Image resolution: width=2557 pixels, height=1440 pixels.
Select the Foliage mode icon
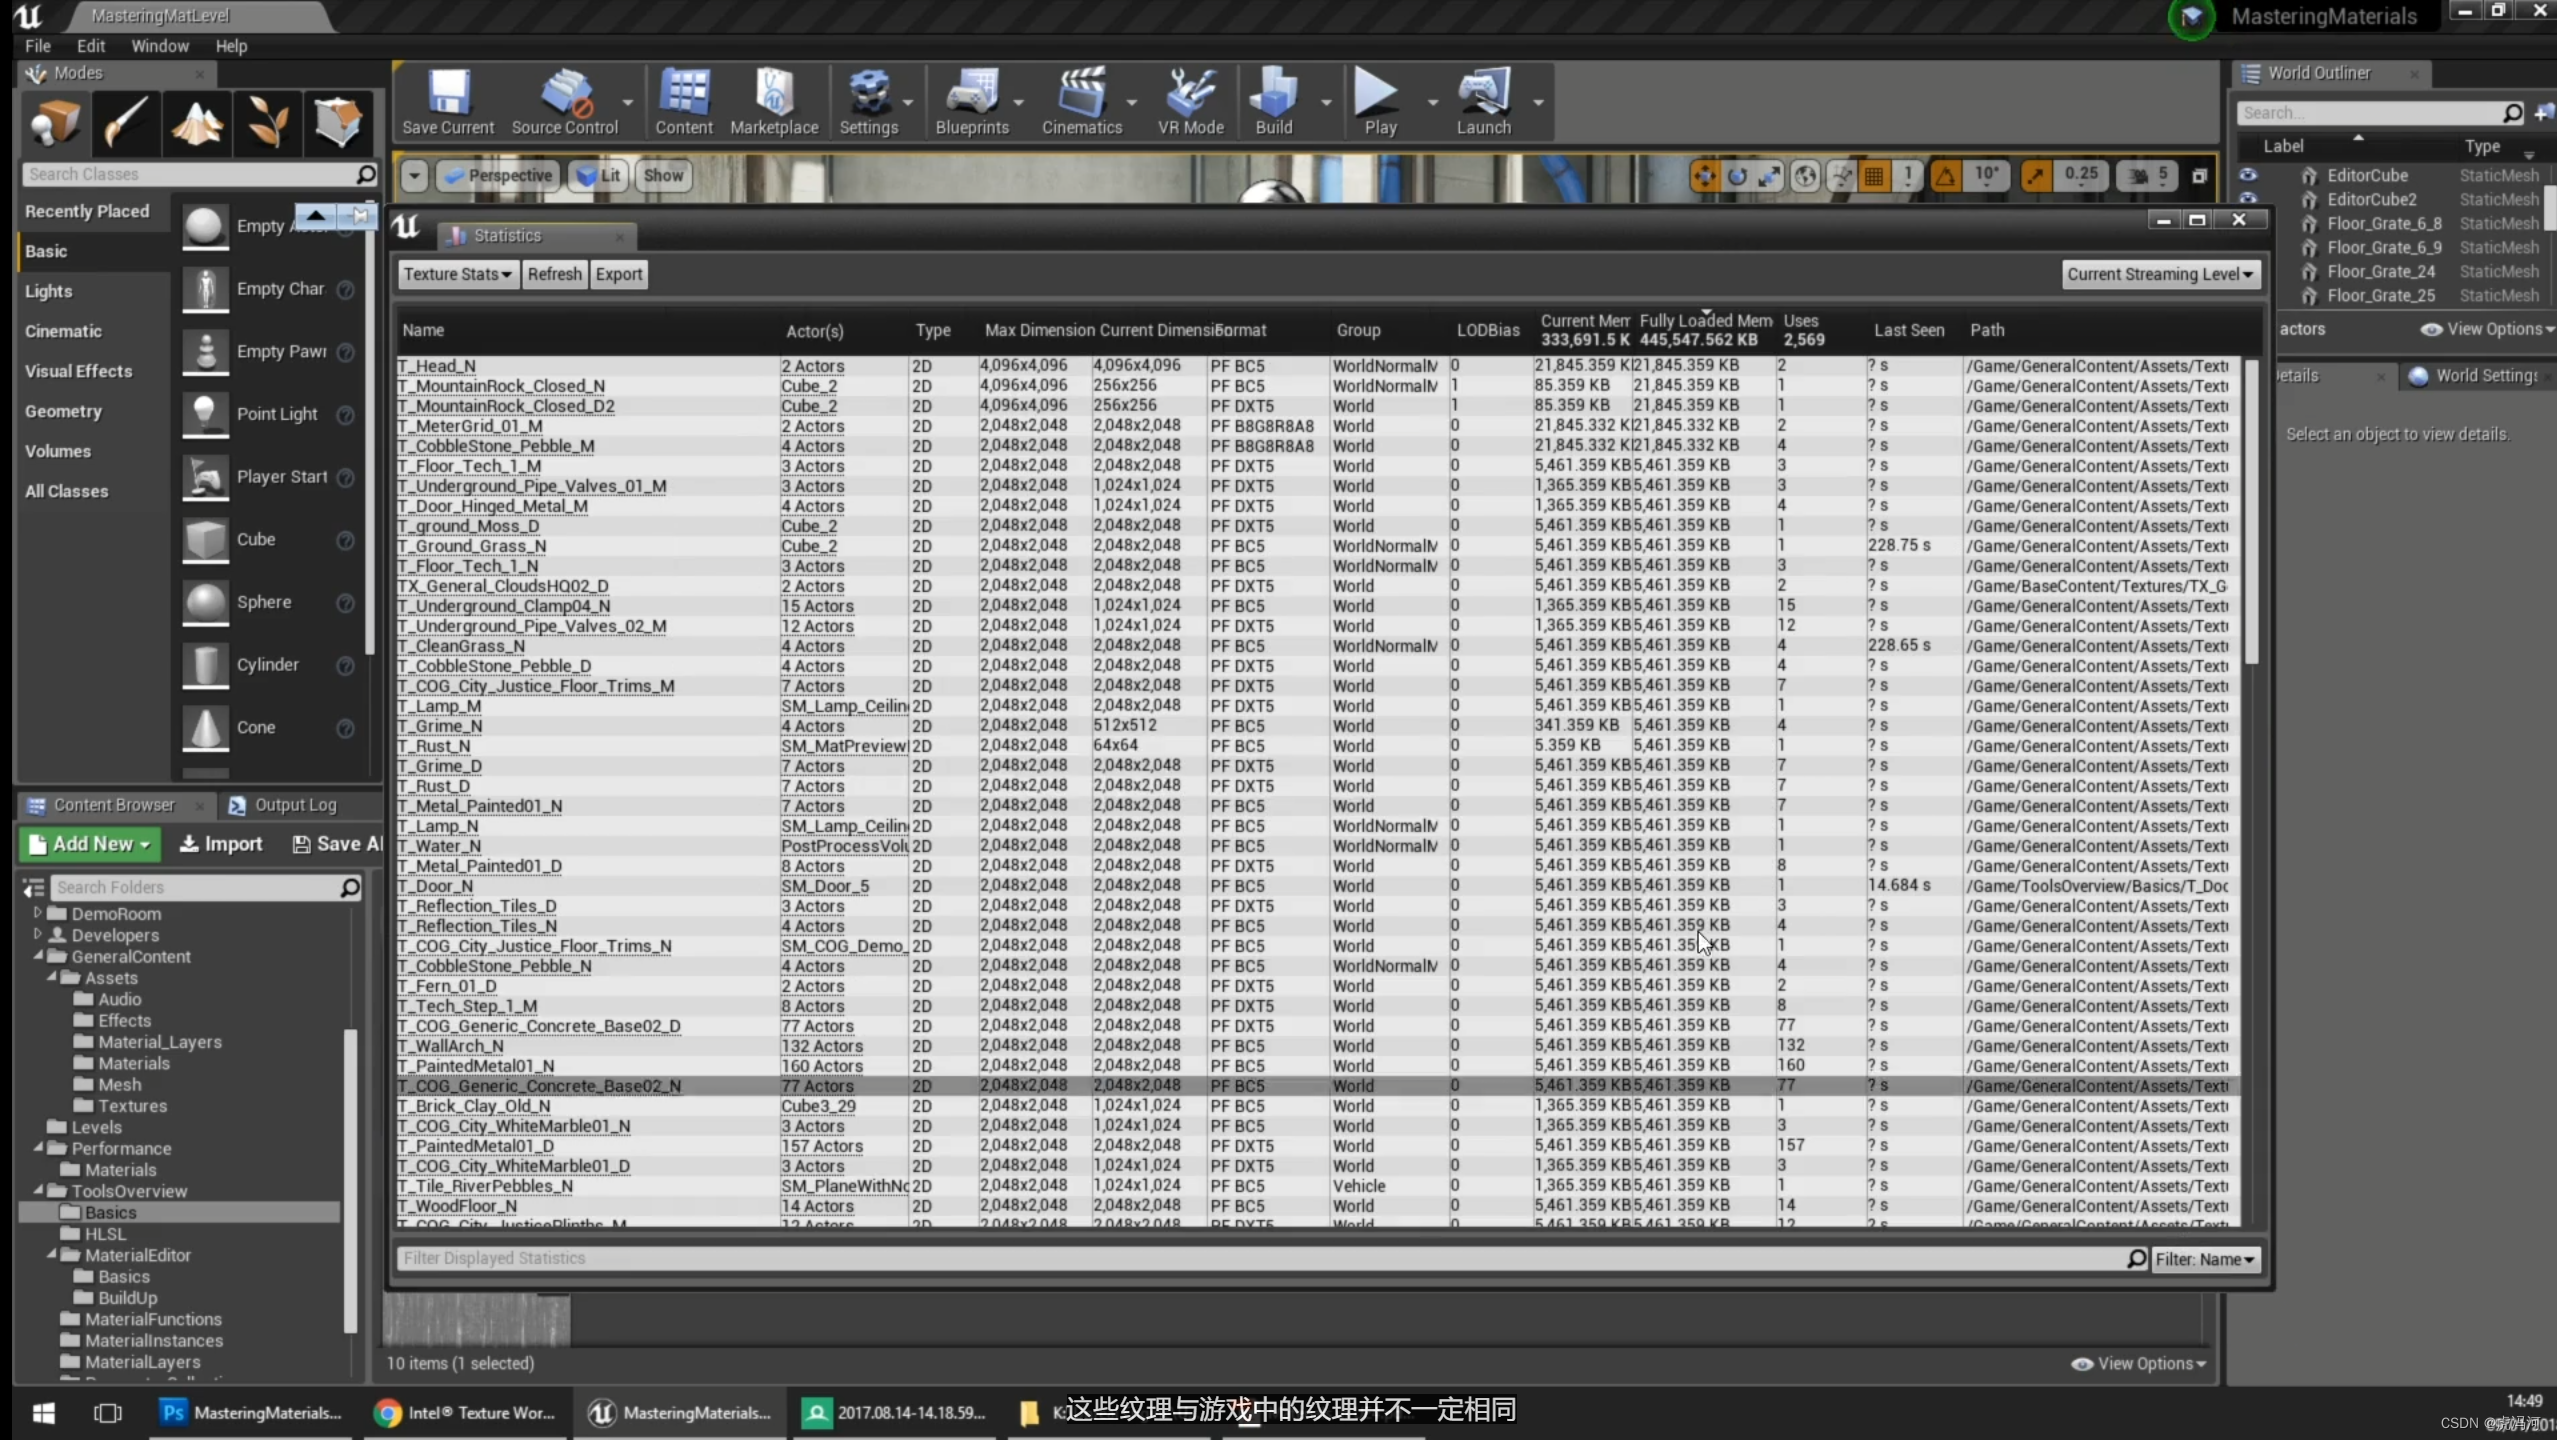(267, 123)
